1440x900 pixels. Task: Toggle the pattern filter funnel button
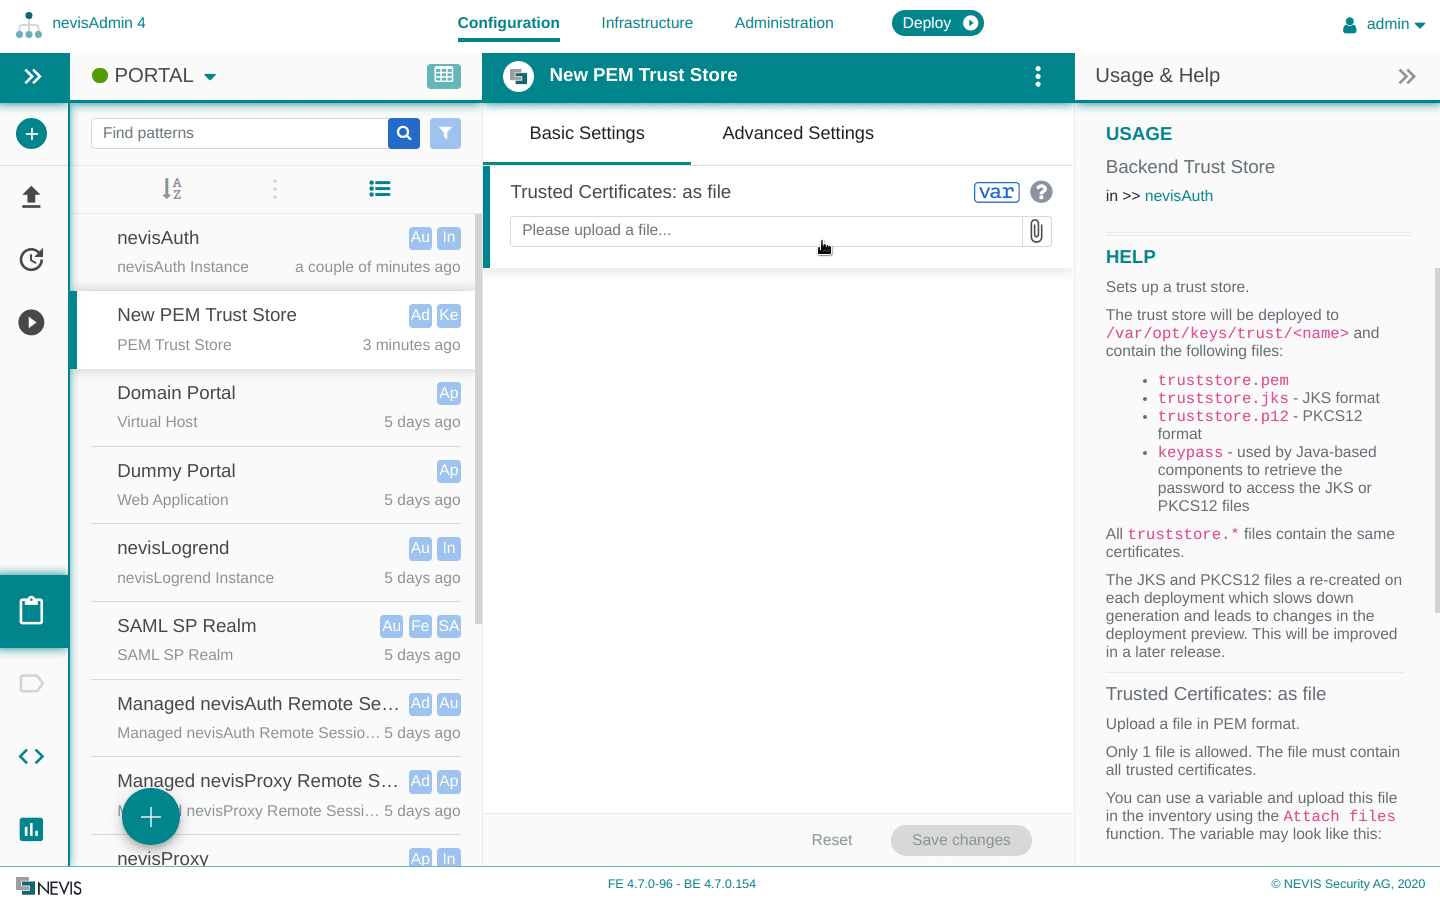pyautogui.click(x=446, y=133)
